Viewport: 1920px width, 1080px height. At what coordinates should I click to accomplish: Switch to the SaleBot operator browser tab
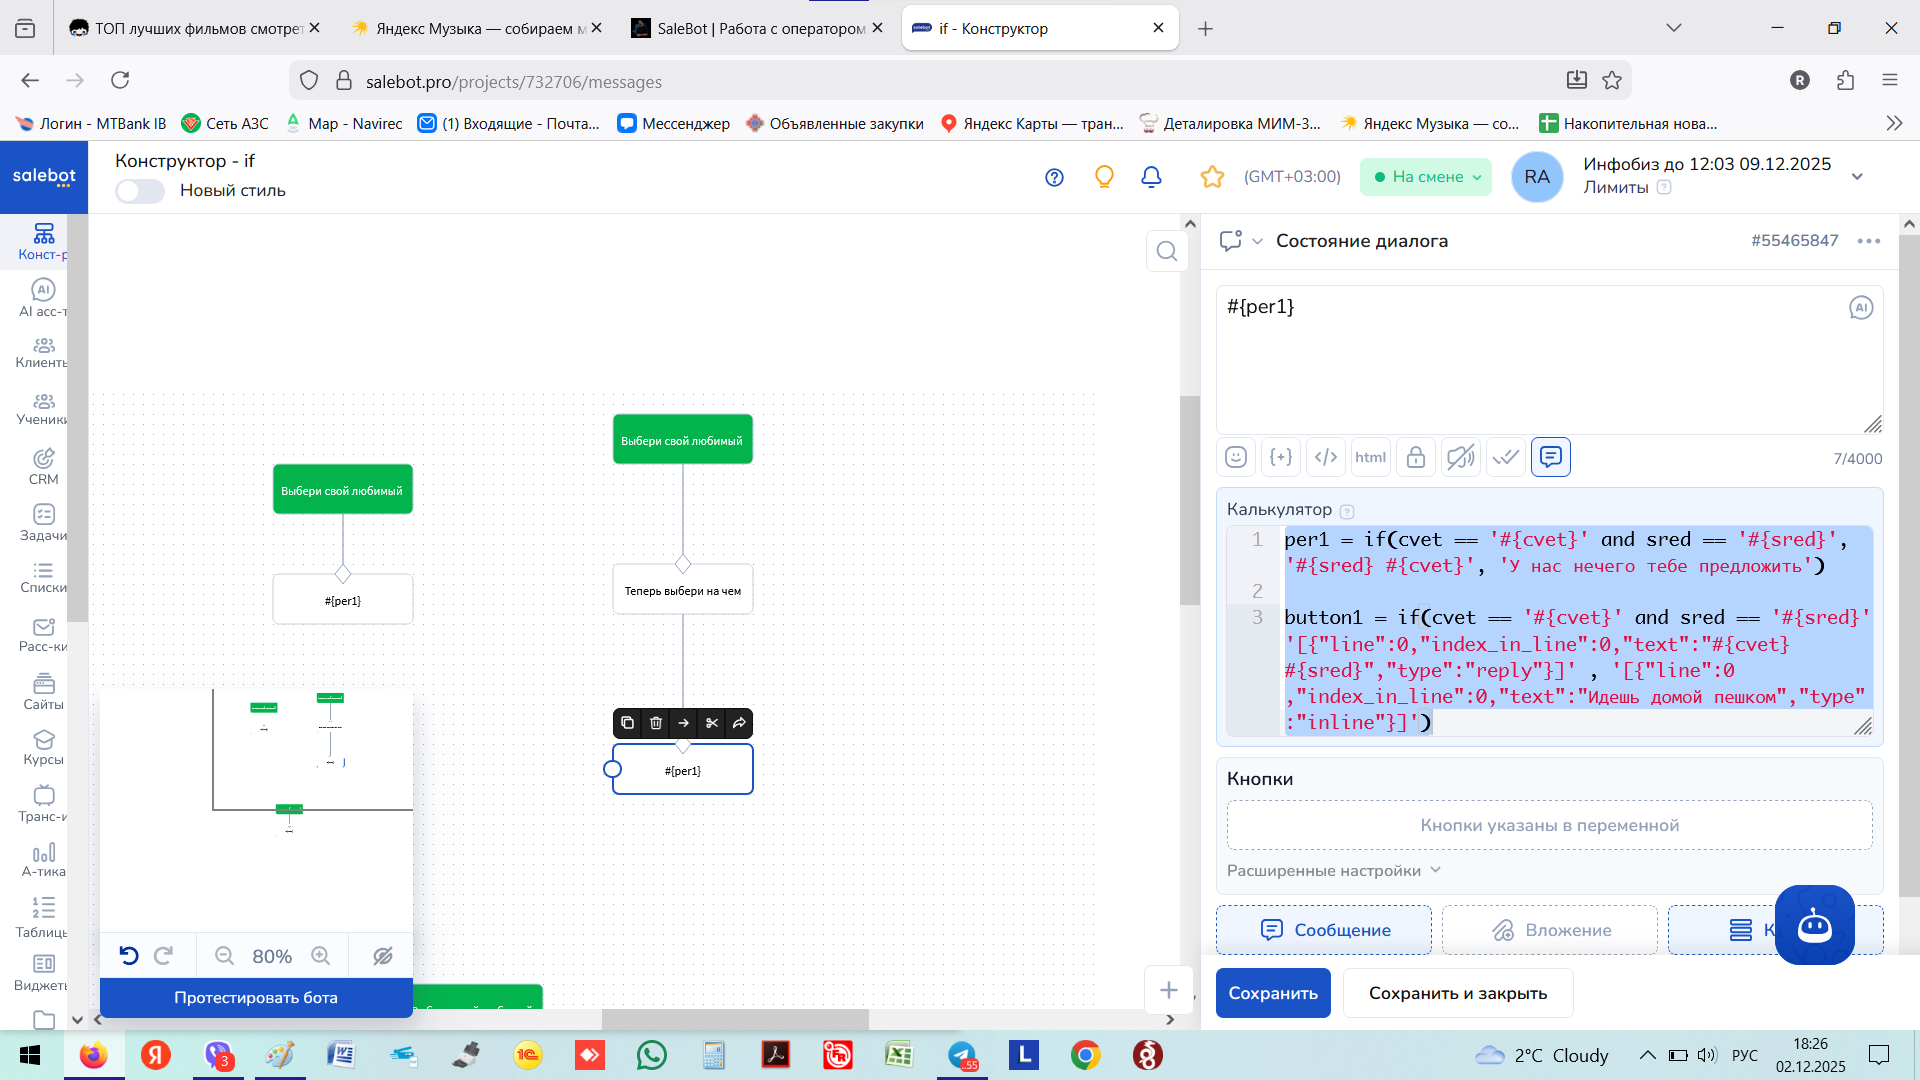tap(757, 28)
